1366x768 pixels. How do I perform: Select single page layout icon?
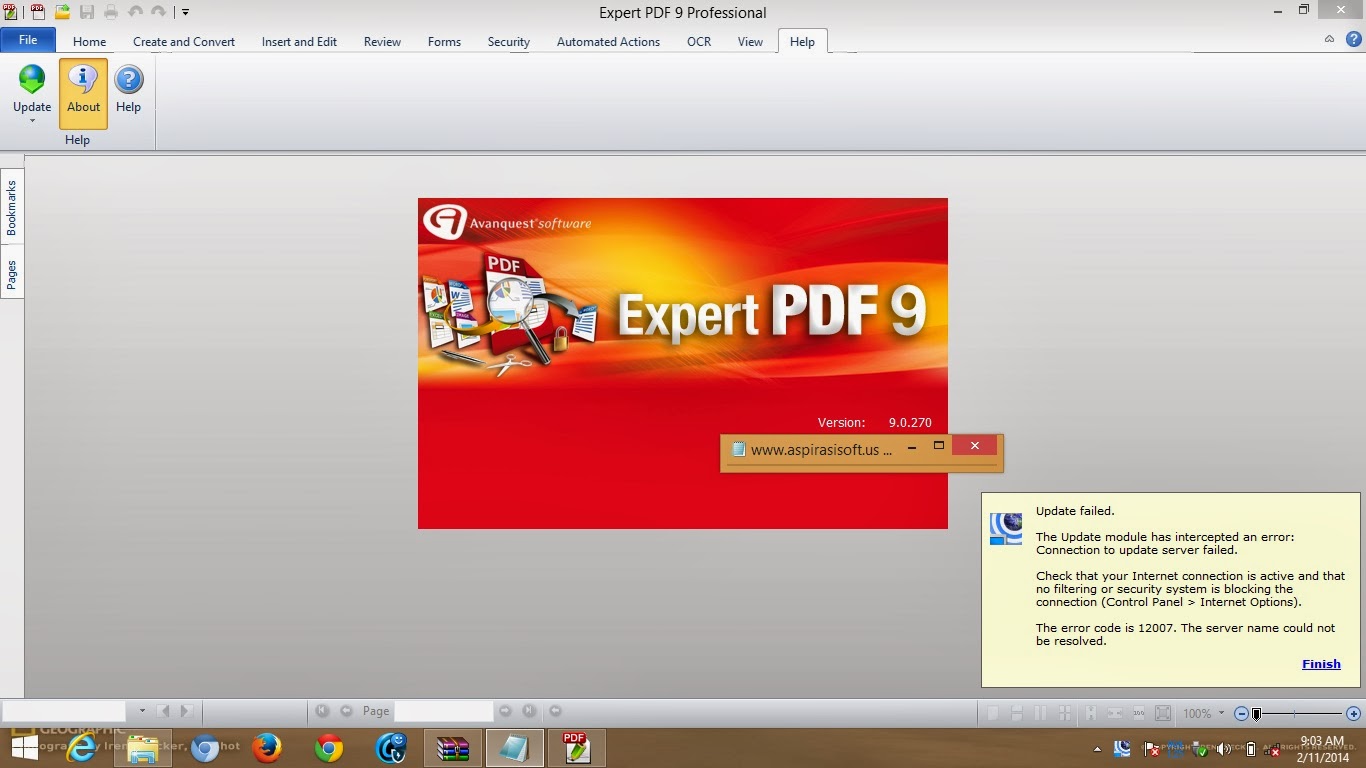pos(993,713)
